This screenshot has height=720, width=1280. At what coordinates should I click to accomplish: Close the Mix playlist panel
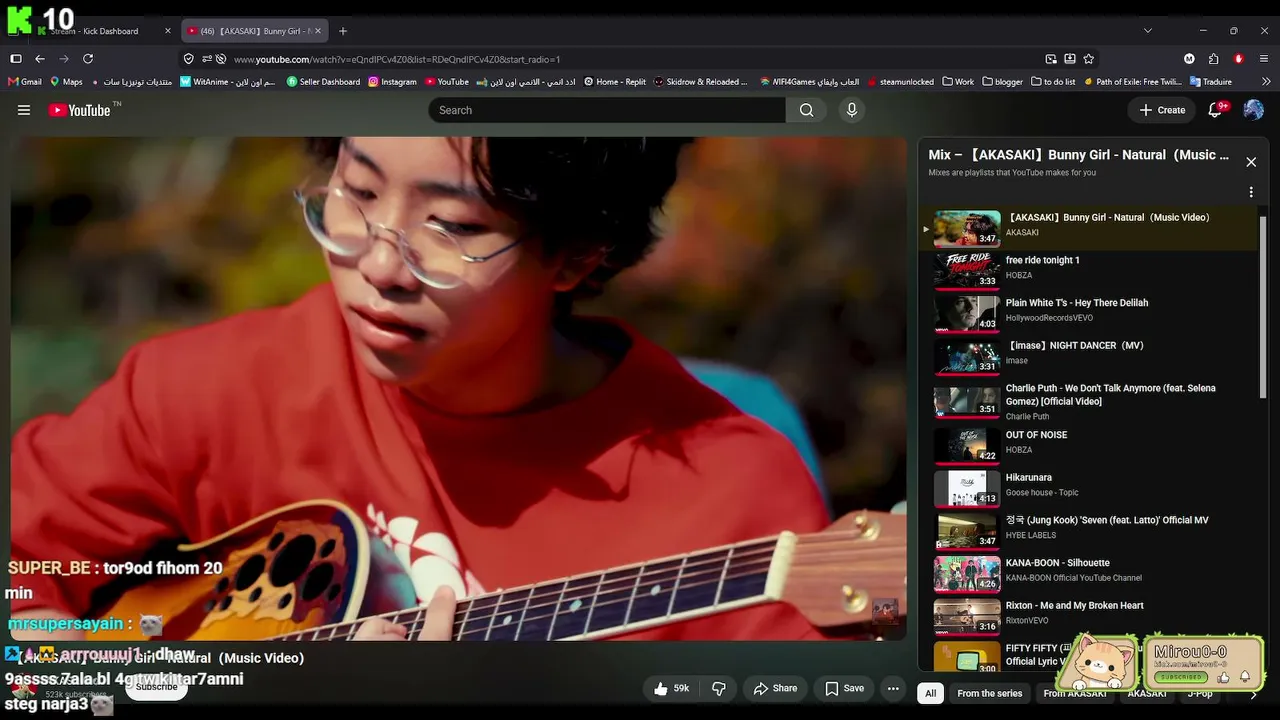[1251, 162]
